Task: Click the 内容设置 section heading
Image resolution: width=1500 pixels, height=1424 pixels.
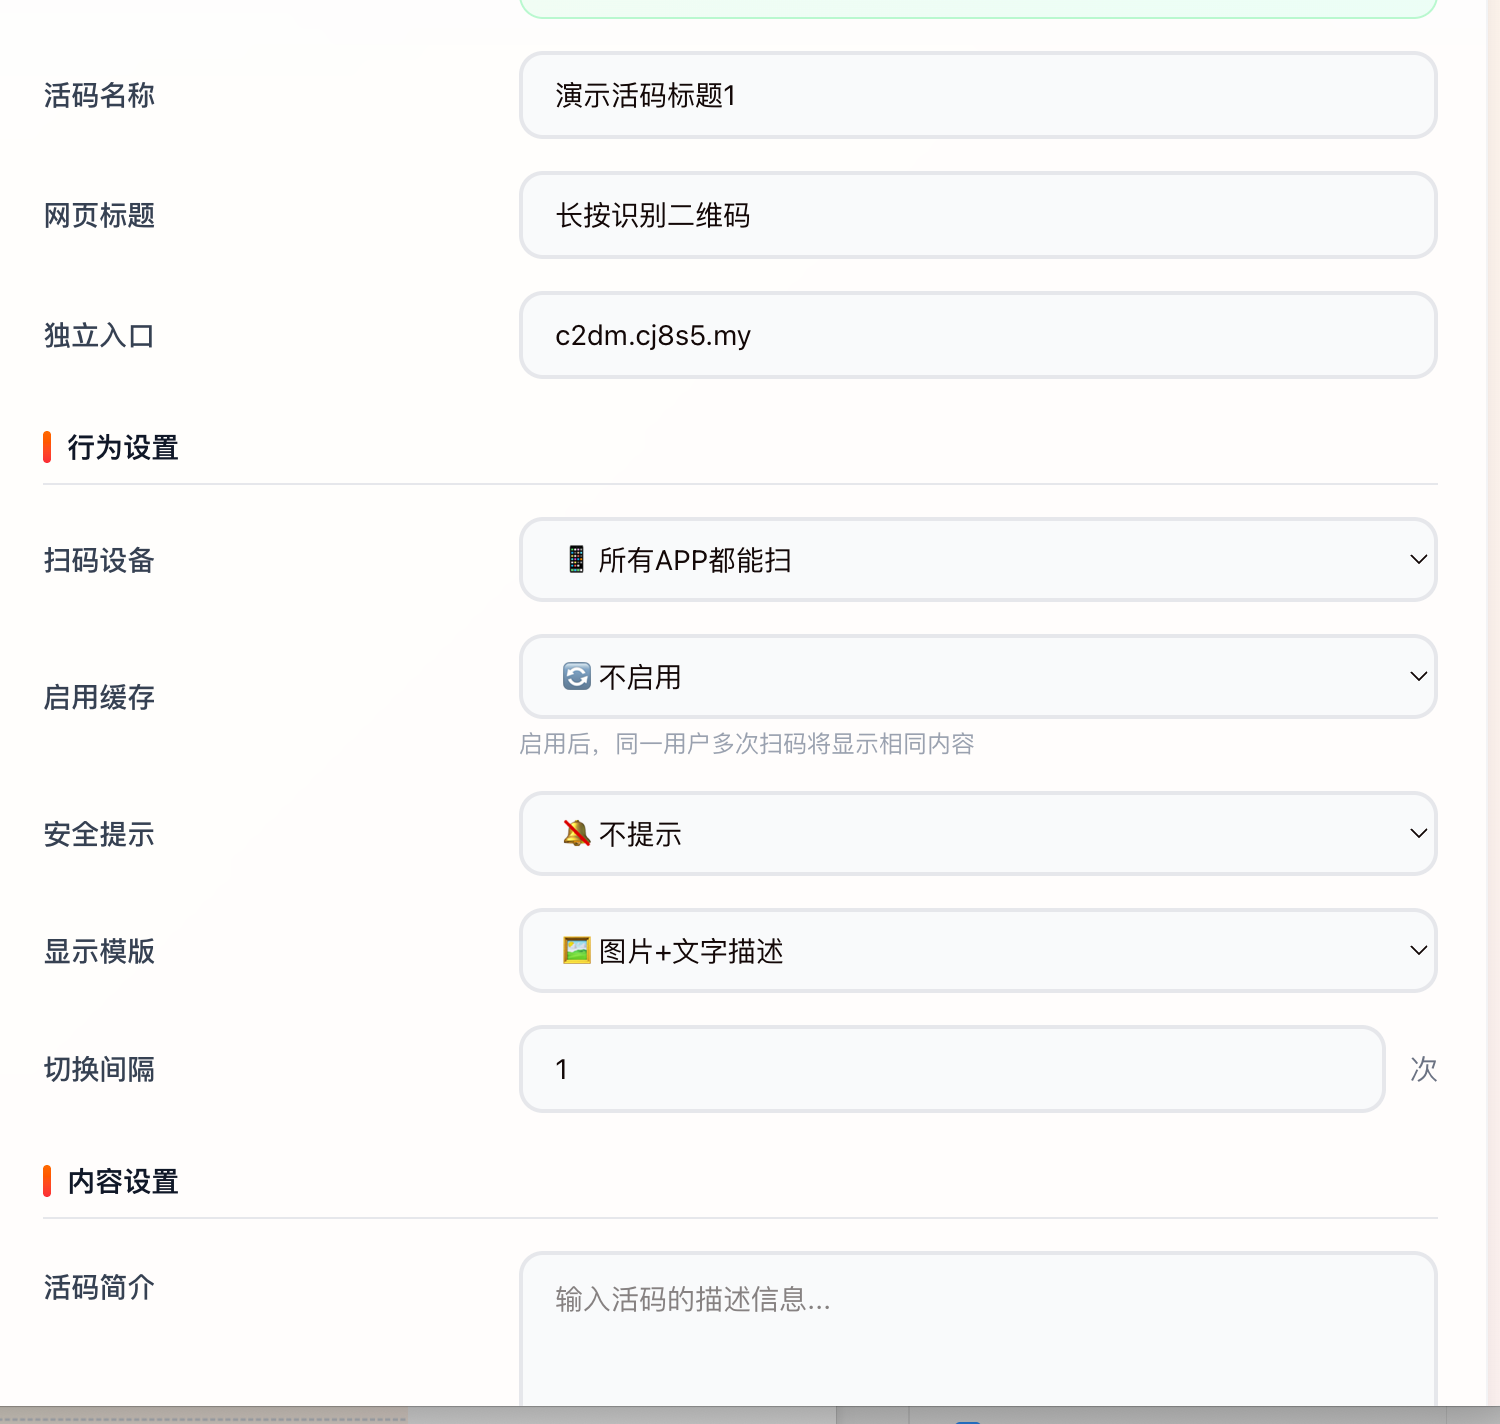Action: [123, 1181]
